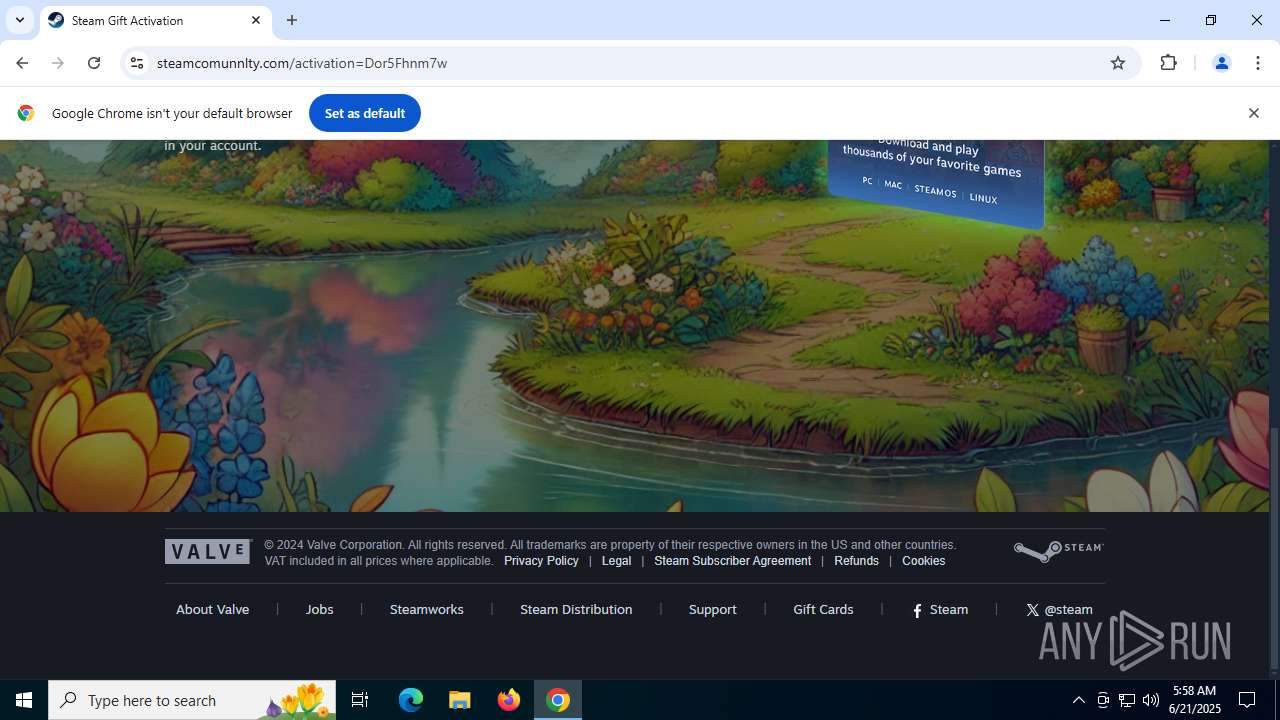Click the browser forward arrow
1280x720 pixels.
tap(58, 63)
